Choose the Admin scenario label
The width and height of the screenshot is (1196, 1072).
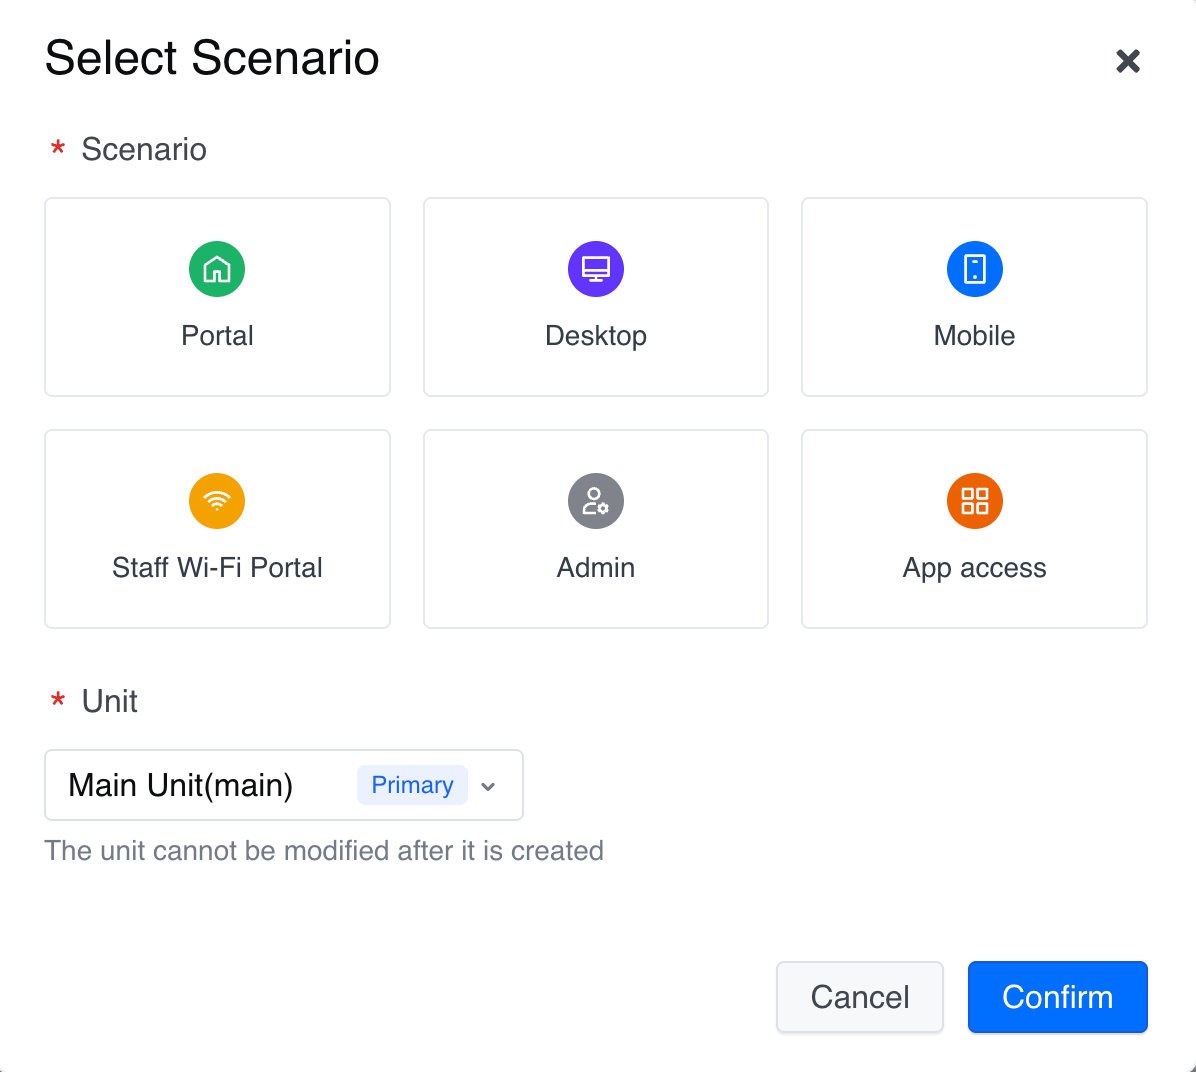point(596,568)
